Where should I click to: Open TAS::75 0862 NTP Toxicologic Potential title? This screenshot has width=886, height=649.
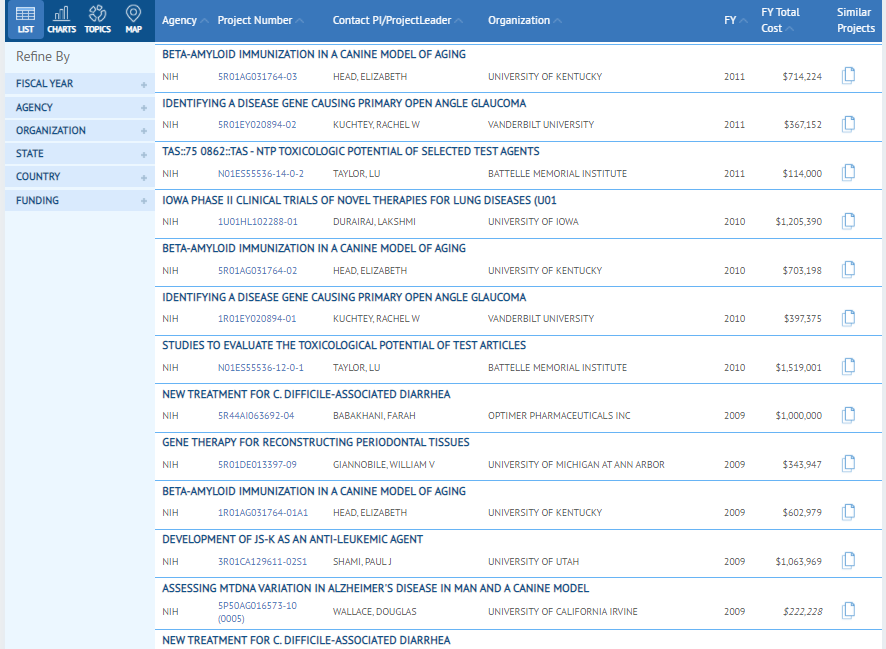pos(351,151)
